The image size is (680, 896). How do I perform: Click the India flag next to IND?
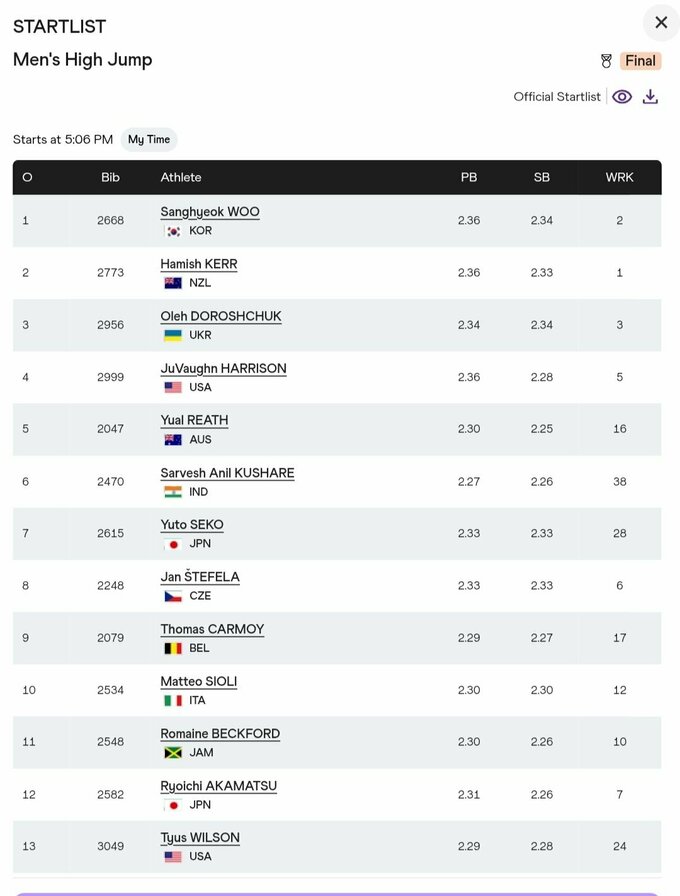point(173,492)
